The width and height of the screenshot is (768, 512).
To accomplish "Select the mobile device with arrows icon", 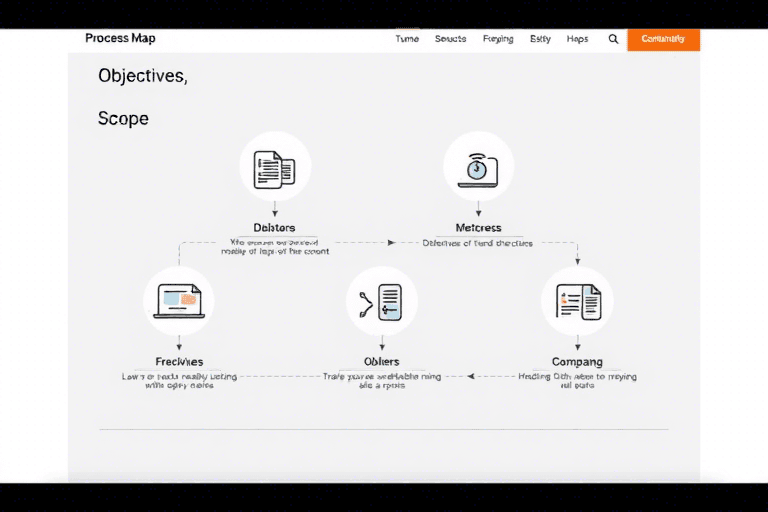I will [381, 301].
